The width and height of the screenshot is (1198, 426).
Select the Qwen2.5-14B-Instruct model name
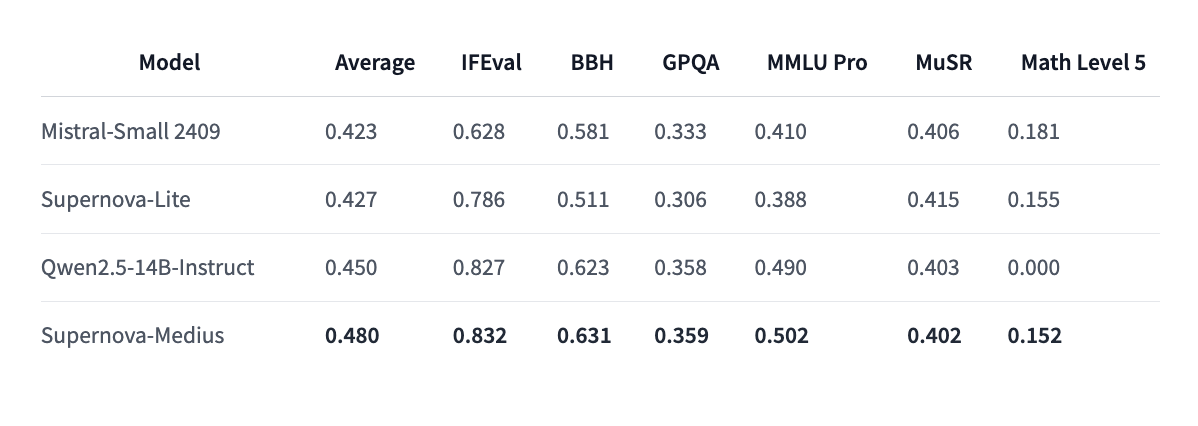coord(148,267)
